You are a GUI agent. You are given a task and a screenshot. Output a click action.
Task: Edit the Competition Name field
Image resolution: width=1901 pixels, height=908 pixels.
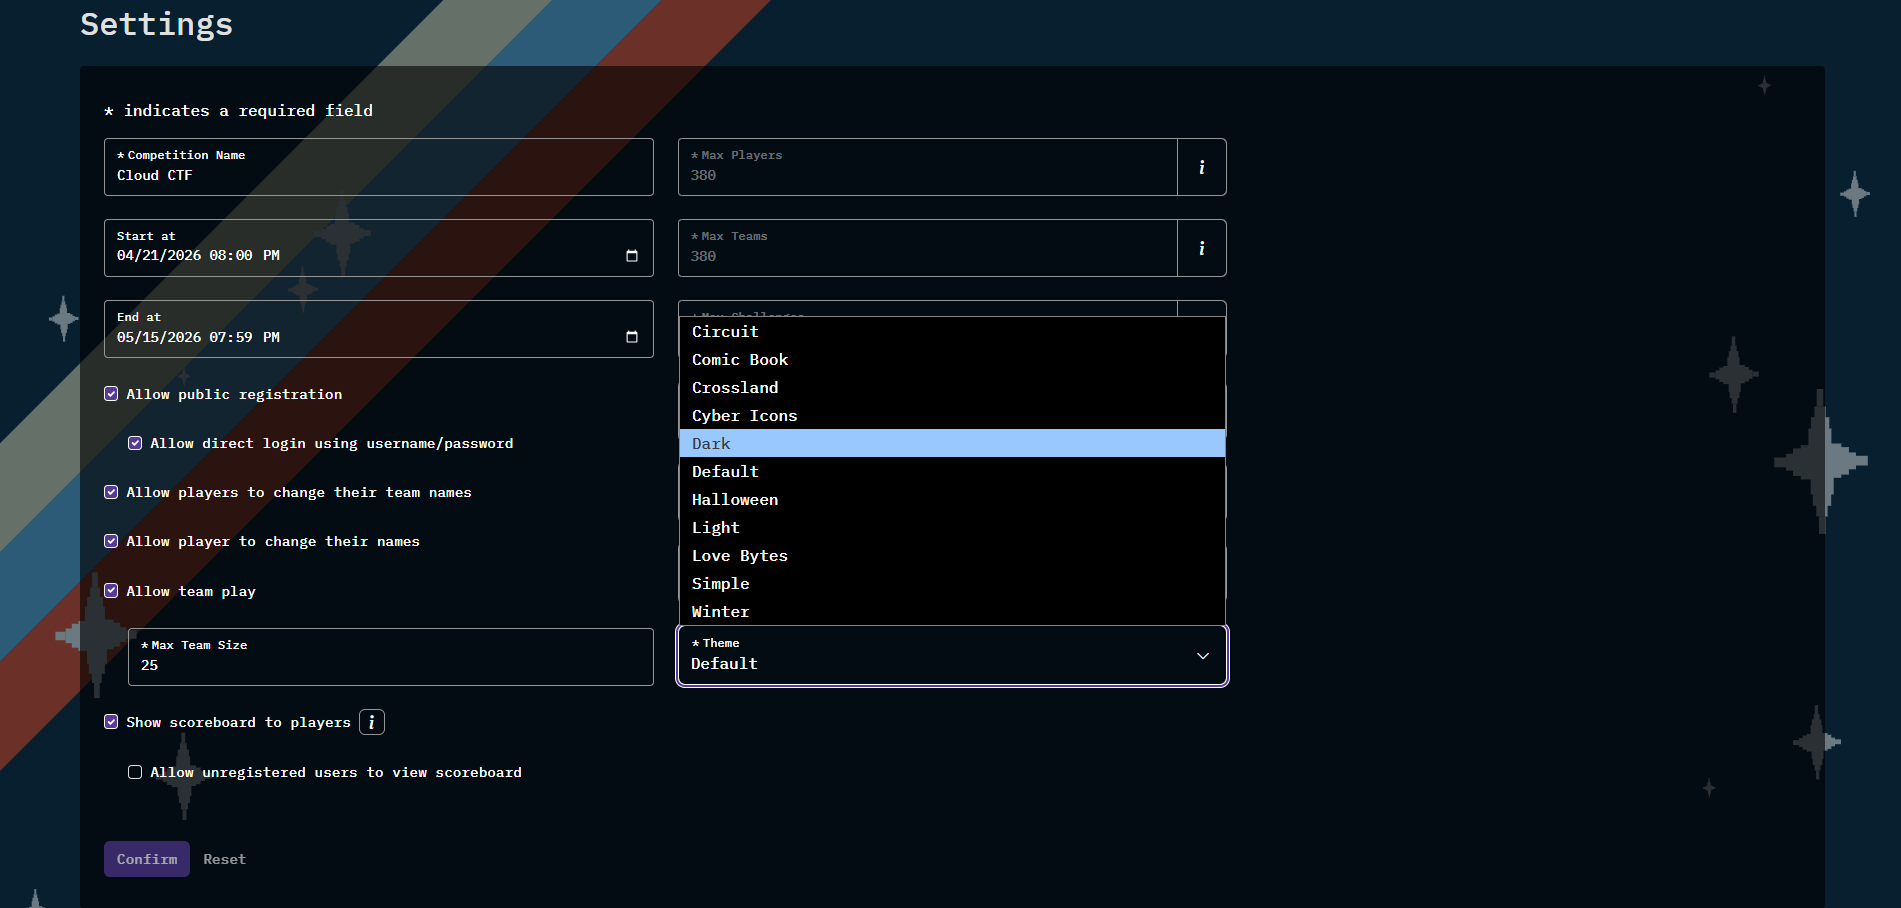click(379, 167)
